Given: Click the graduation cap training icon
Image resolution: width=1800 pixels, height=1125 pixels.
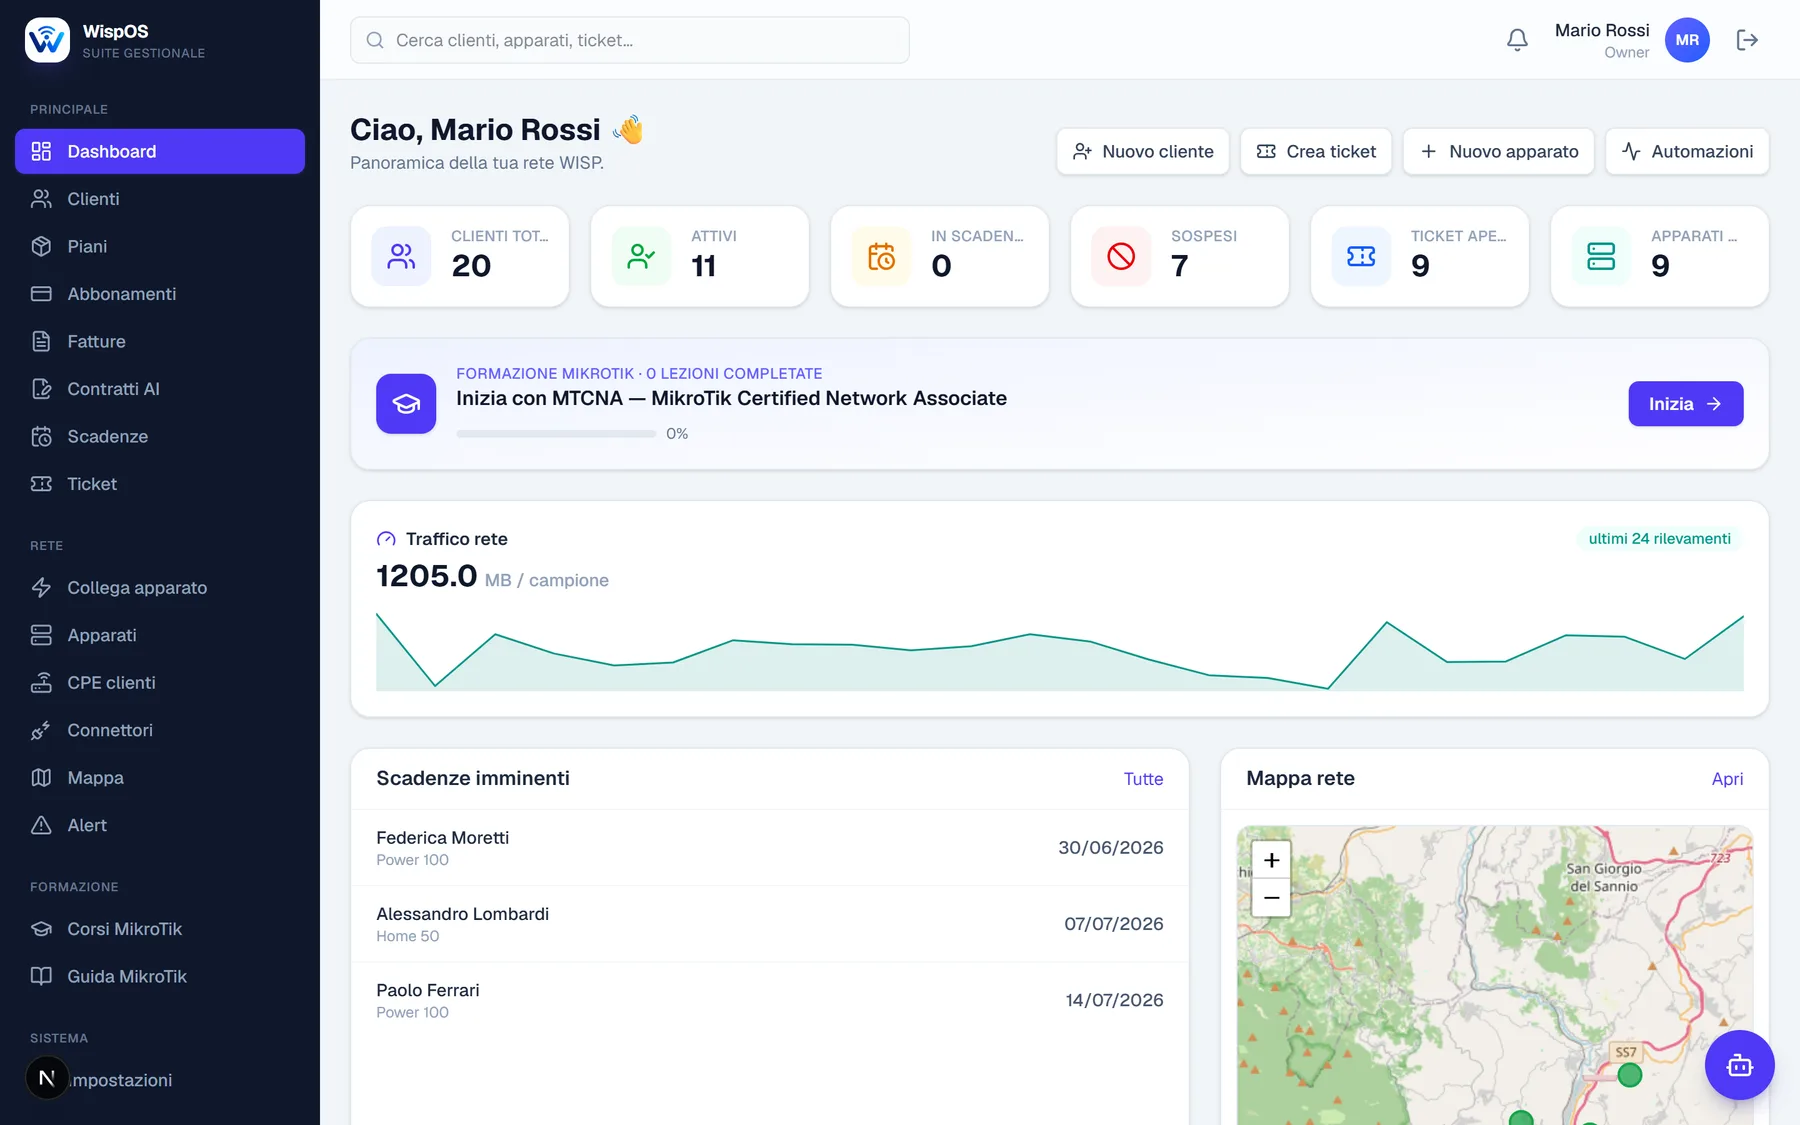Looking at the screenshot, I should 406,404.
